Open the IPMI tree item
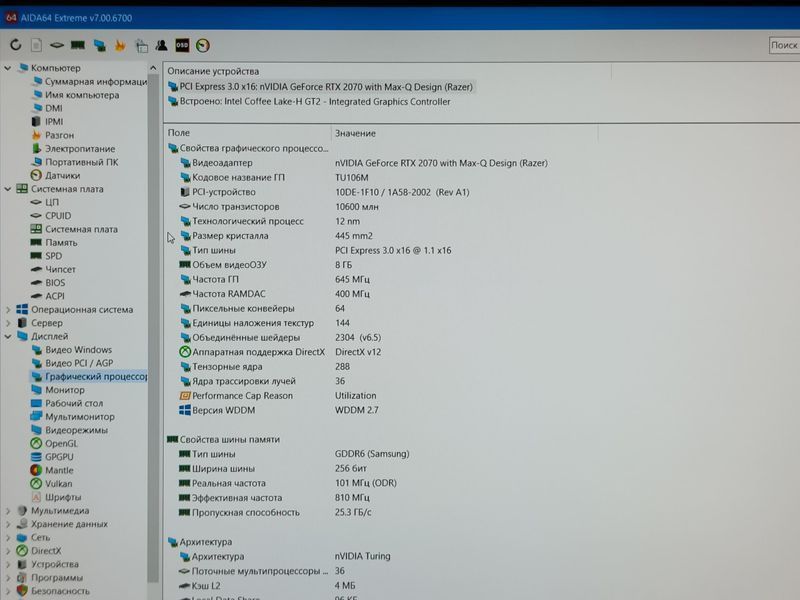This screenshot has height=600, width=800. pyautogui.click(x=47, y=121)
